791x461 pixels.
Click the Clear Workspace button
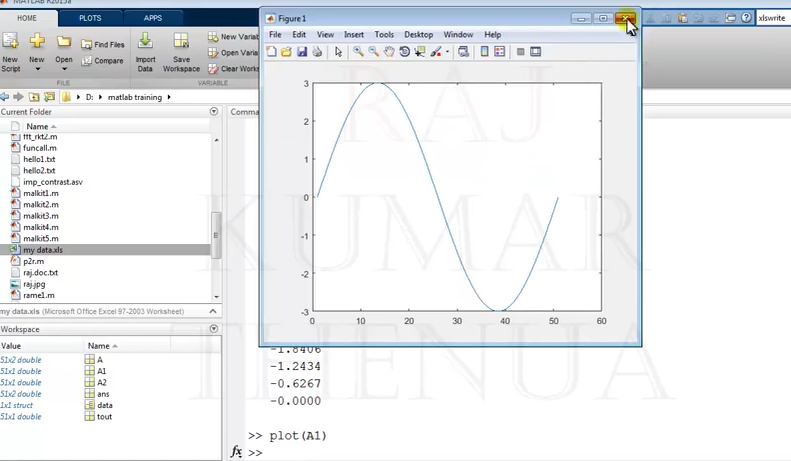[x=233, y=69]
